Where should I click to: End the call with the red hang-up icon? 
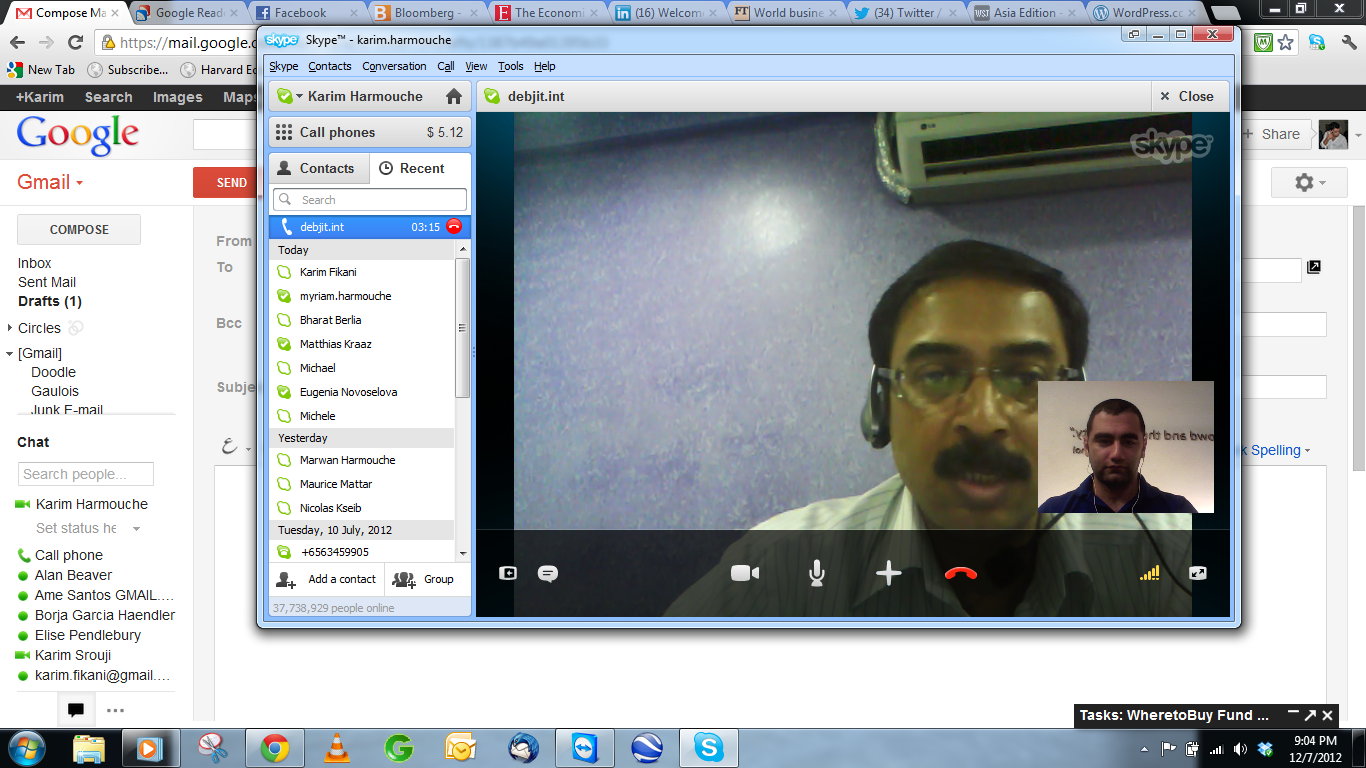(960, 573)
